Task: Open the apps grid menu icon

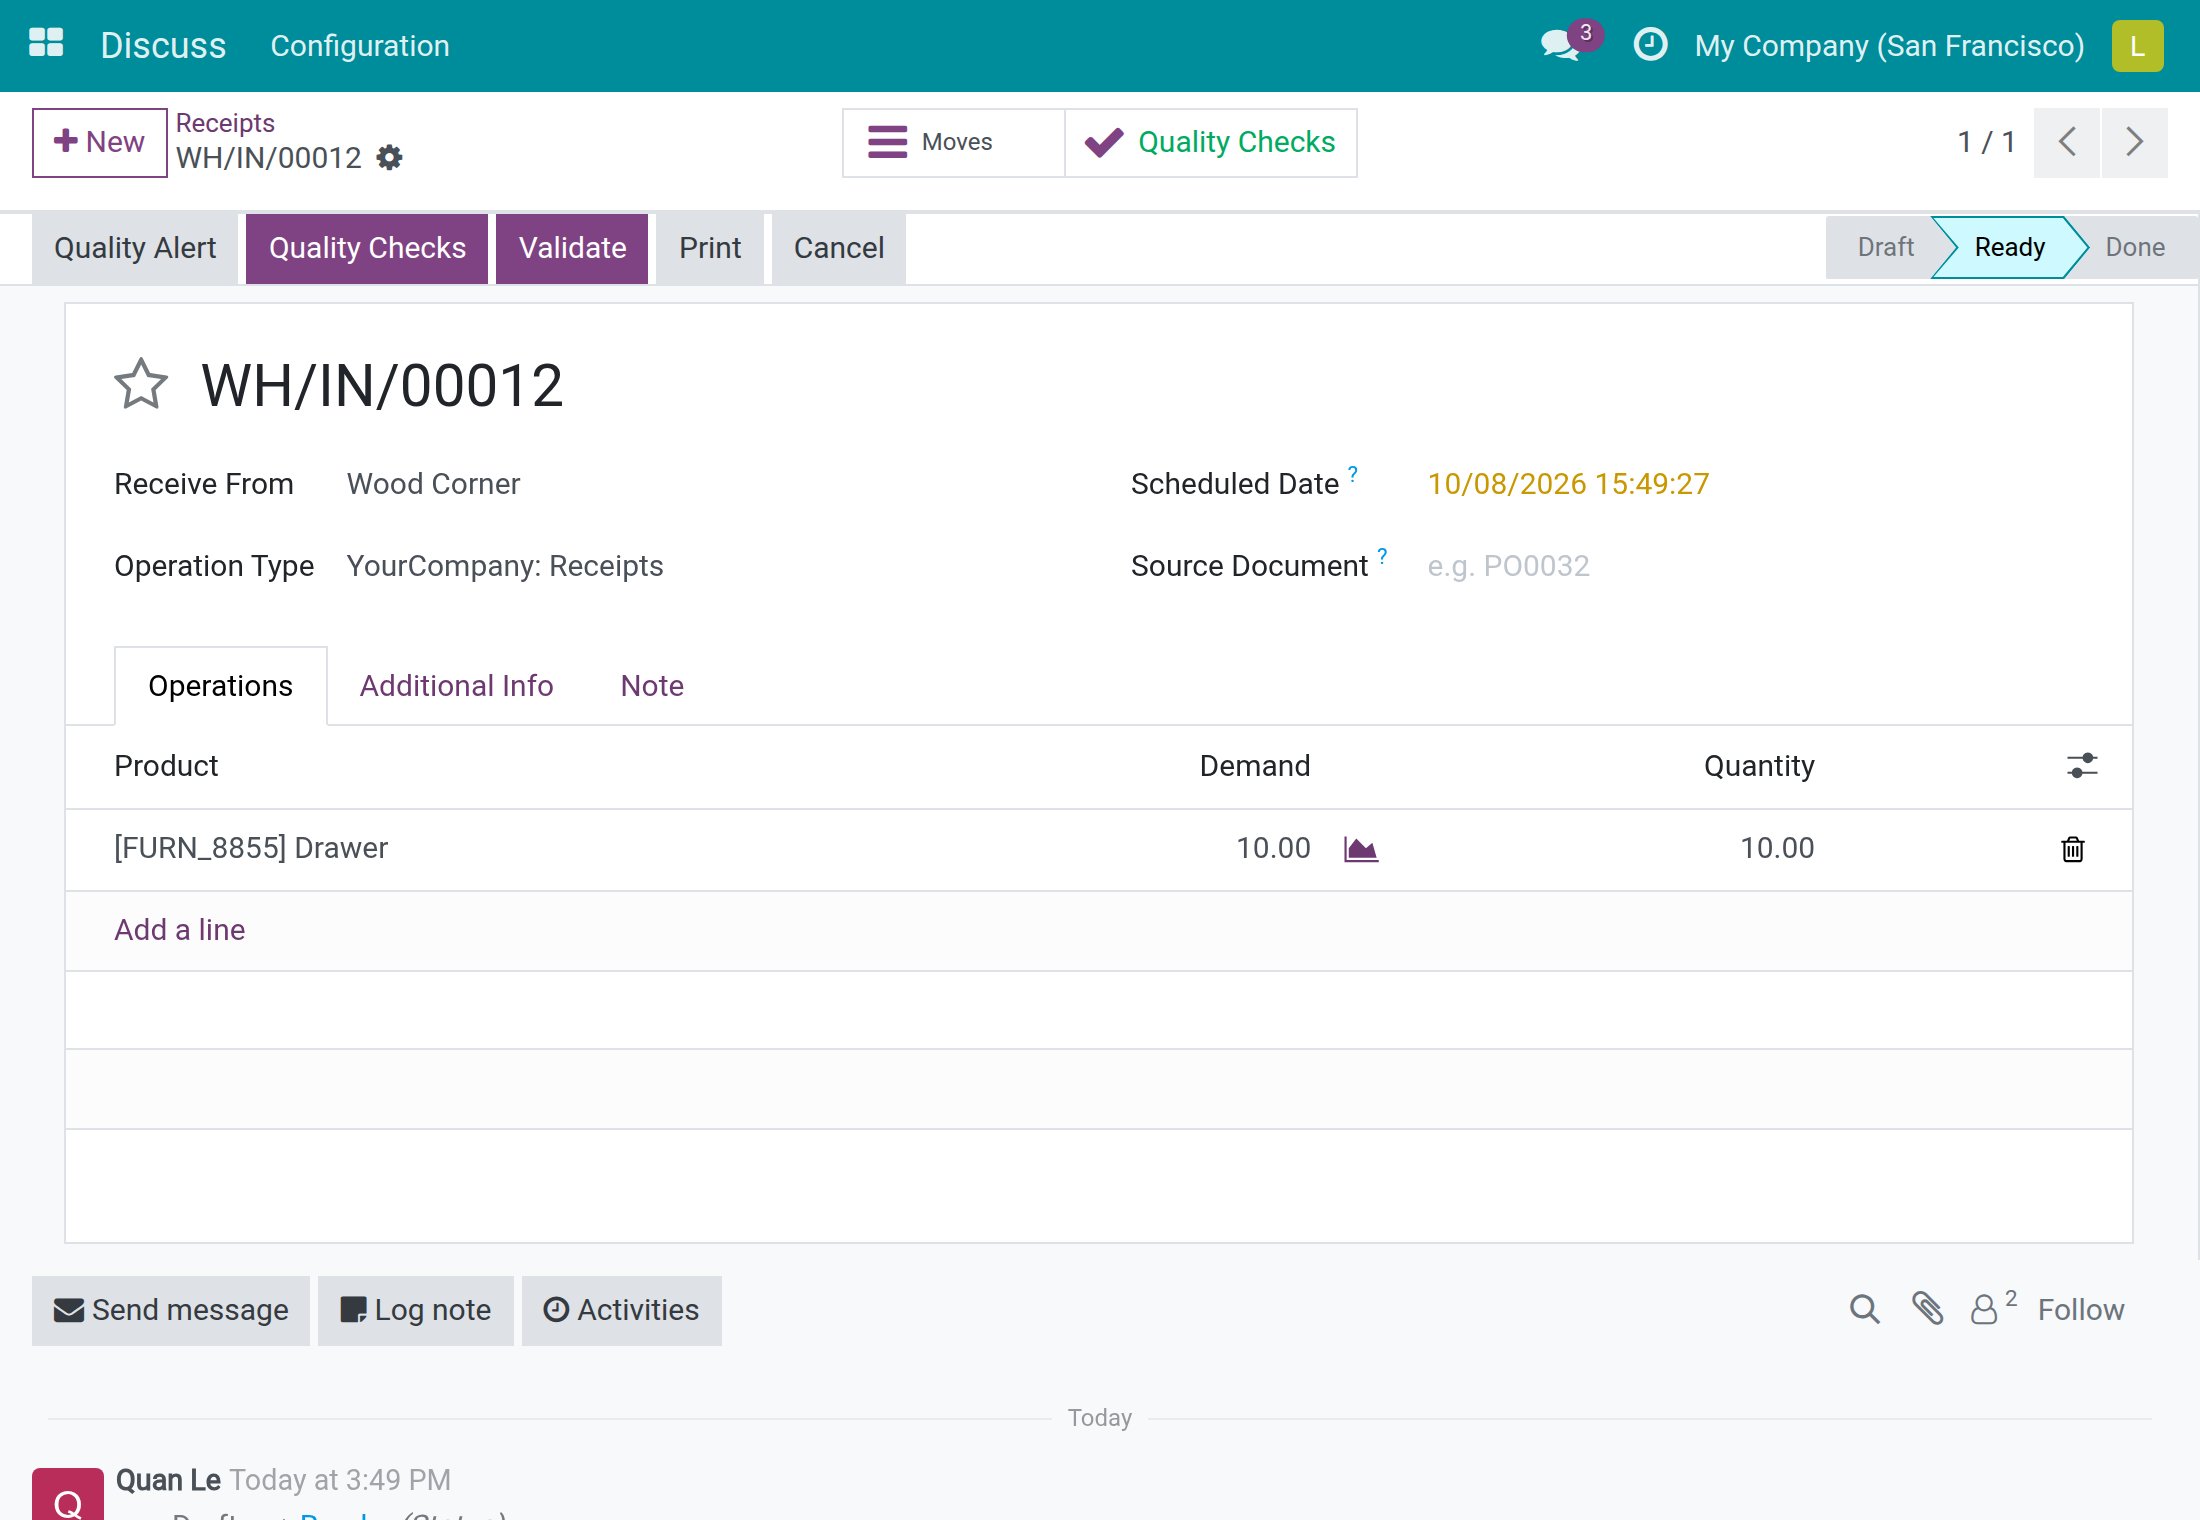Action: tap(46, 44)
